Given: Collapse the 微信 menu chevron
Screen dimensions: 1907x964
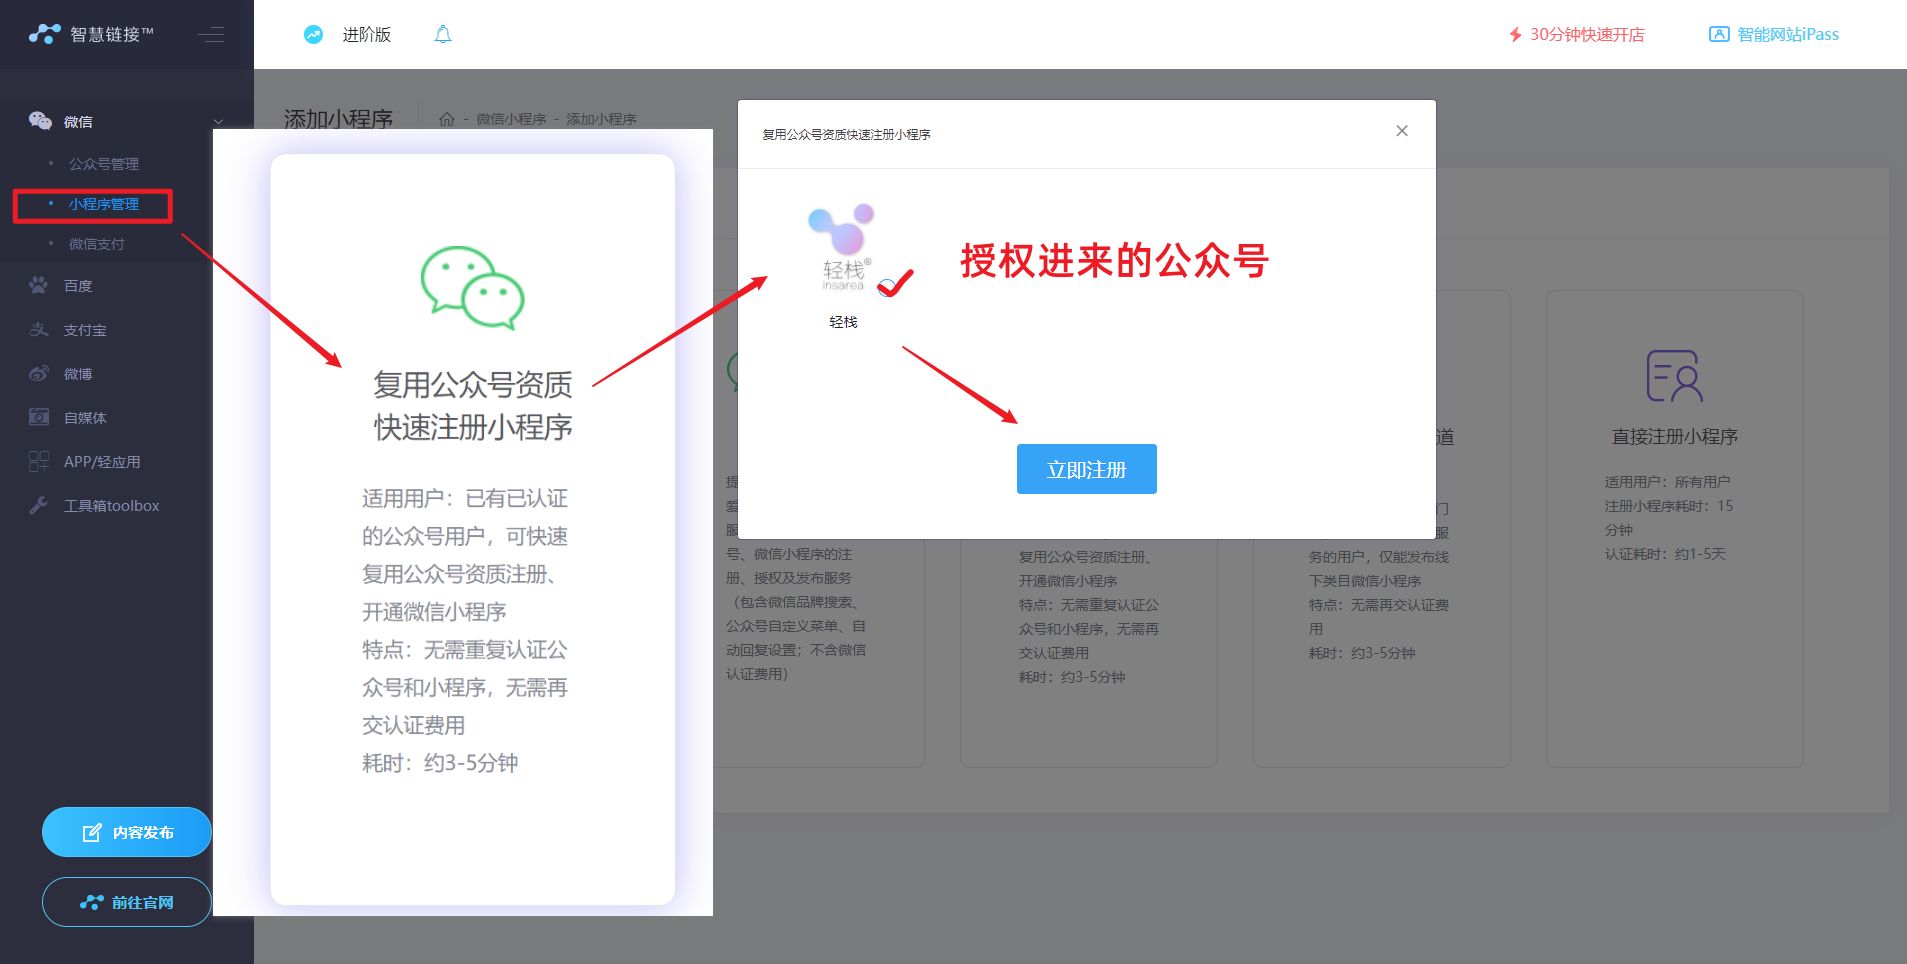Looking at the screenshot, I should click(x=218, y=122).
